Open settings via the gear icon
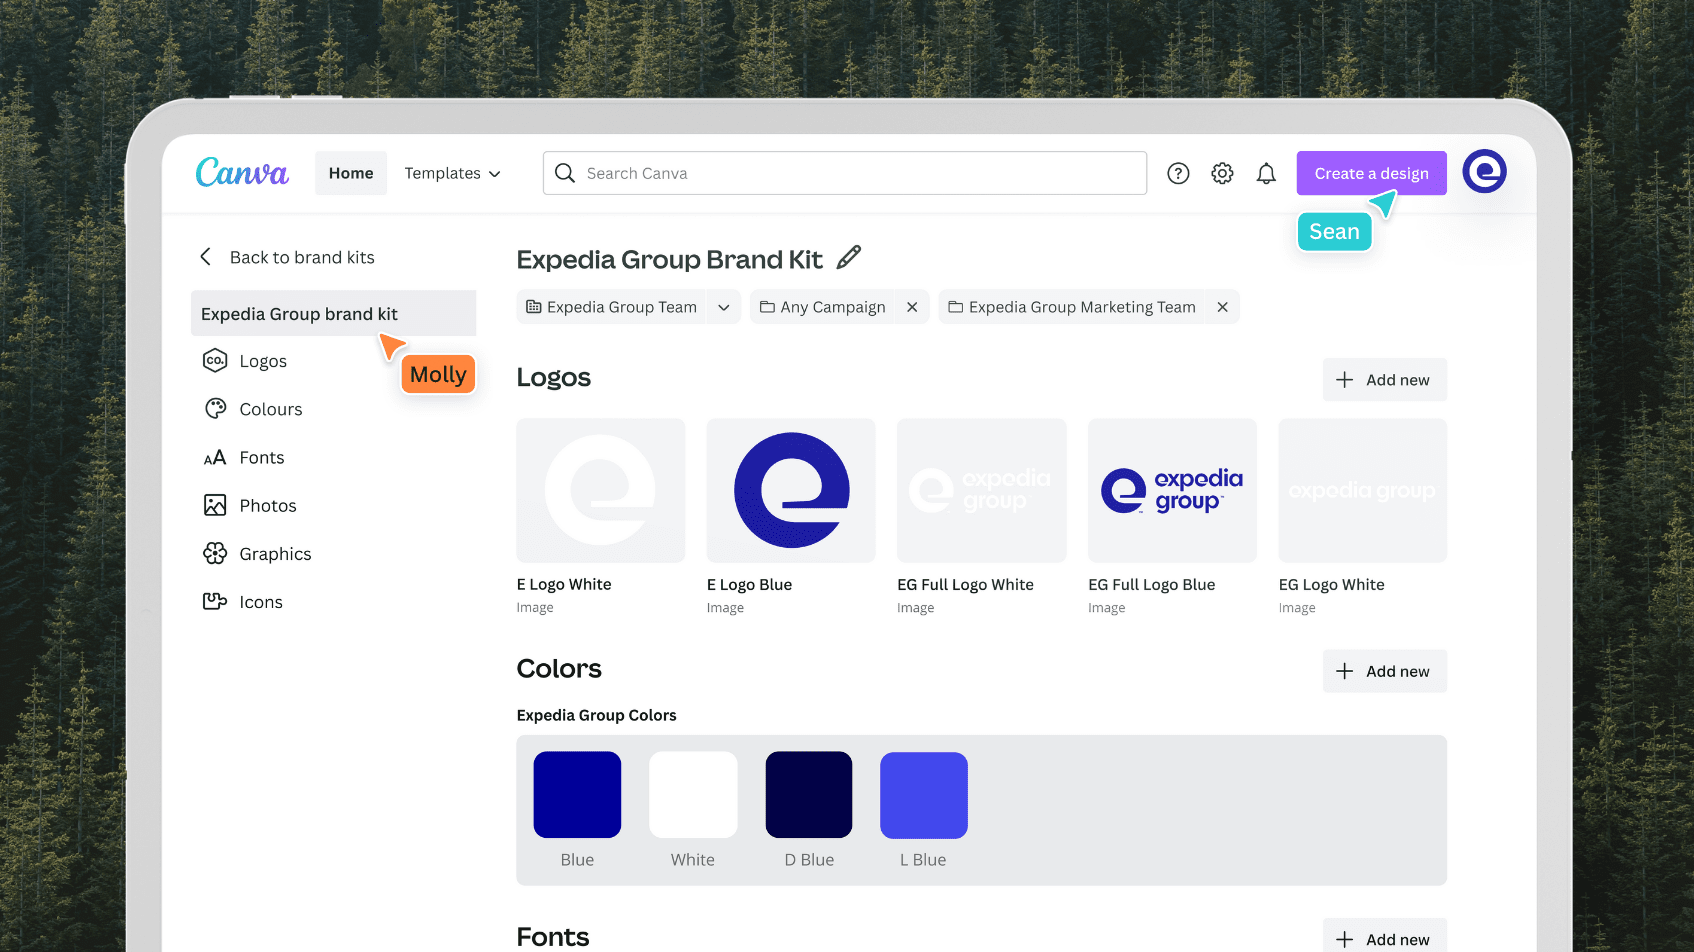 coord(1222,173)
